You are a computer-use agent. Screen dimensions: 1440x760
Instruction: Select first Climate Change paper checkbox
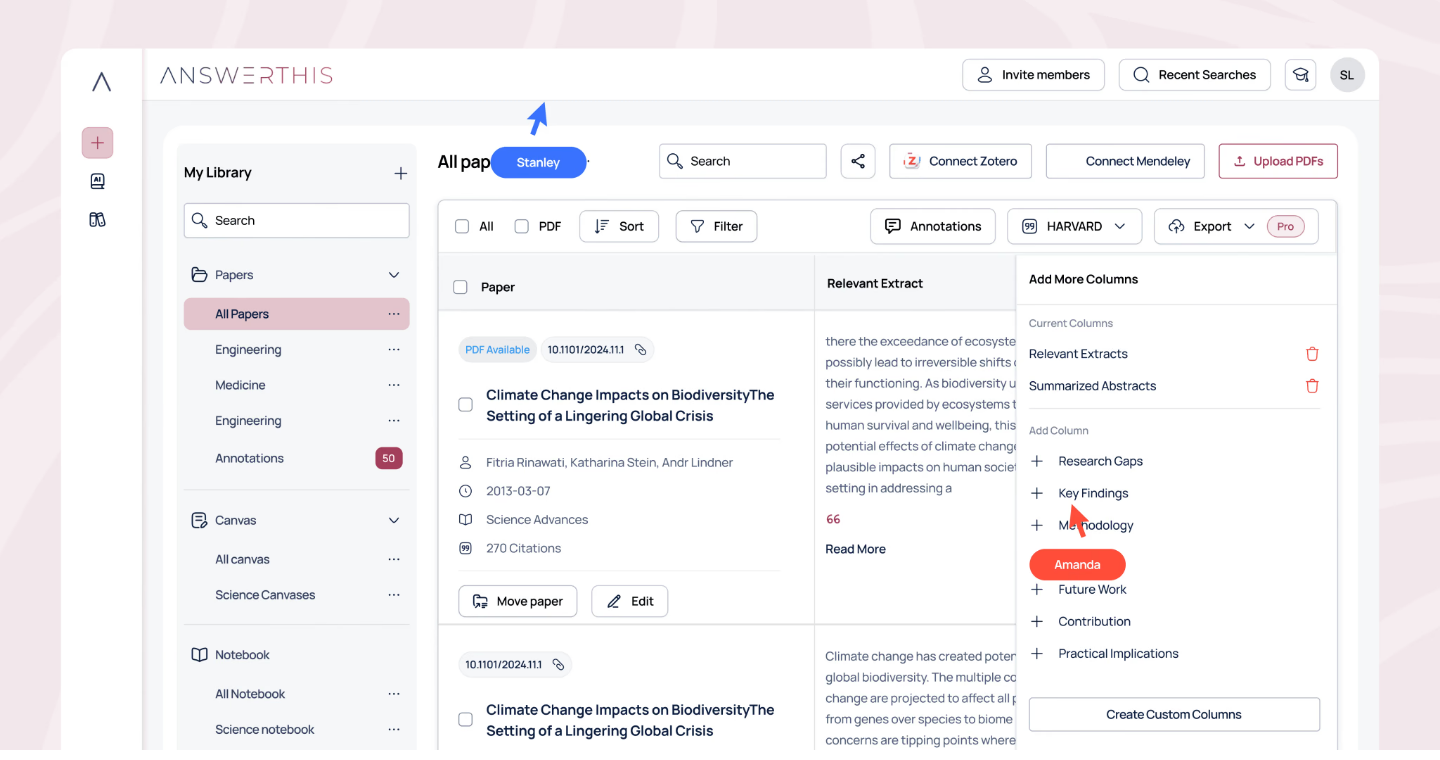pos(465,405)
